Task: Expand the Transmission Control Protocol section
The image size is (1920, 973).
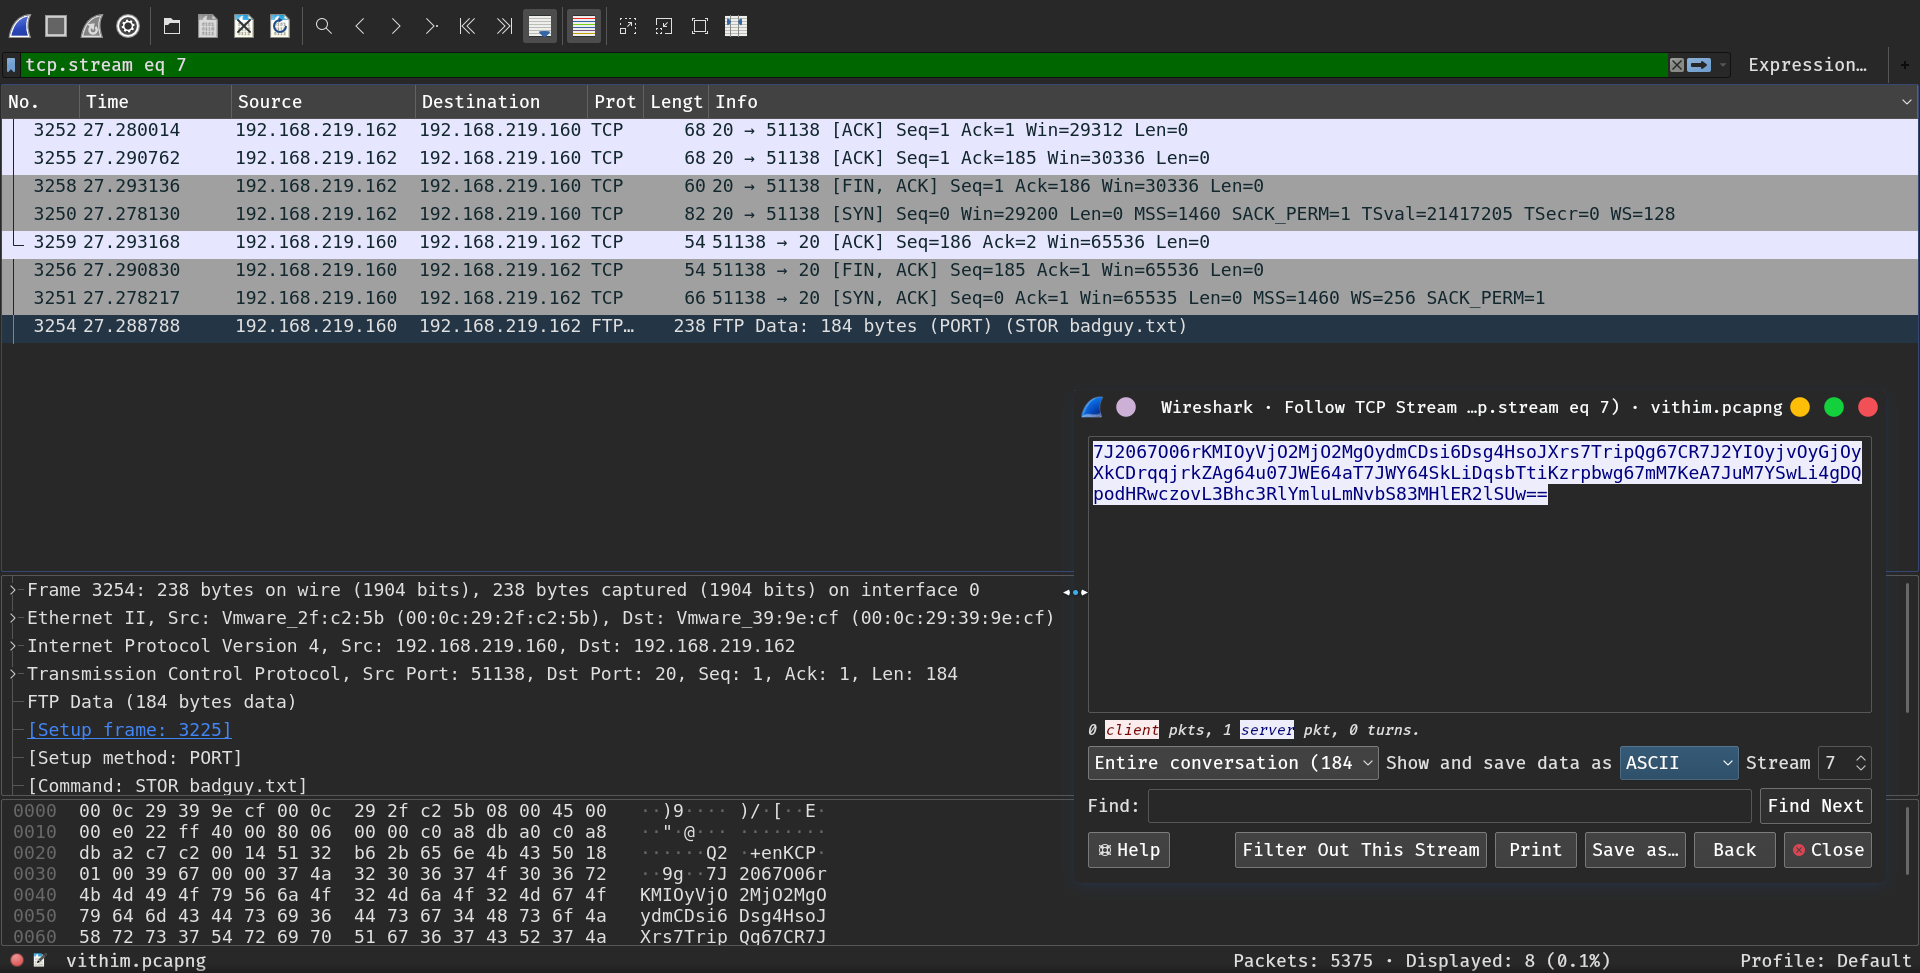Action: [14, 674]
